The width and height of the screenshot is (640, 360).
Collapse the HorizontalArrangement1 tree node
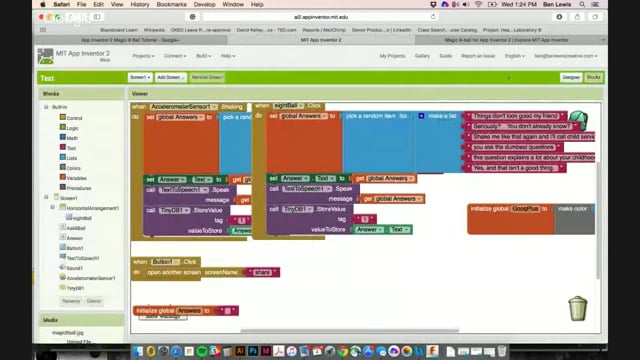coord(53,208)
